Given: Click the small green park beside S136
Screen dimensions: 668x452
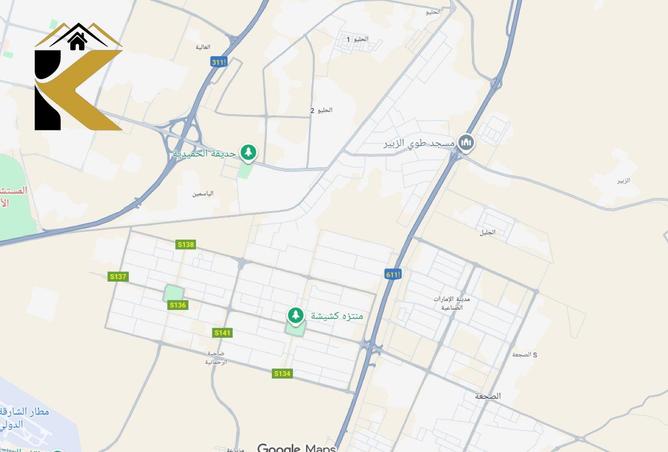Looking at the screenshot, I should [x=174, y=293].
